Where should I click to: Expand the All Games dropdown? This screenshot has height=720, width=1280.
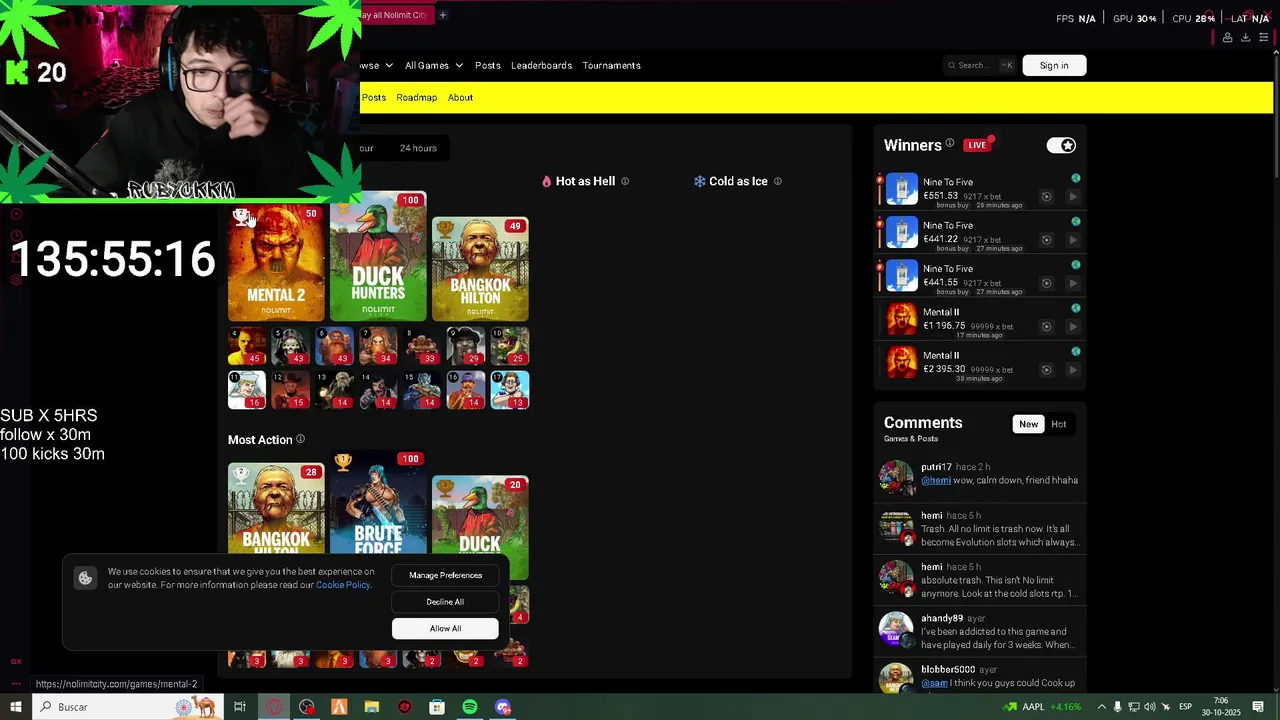click(x=434, y=65)
